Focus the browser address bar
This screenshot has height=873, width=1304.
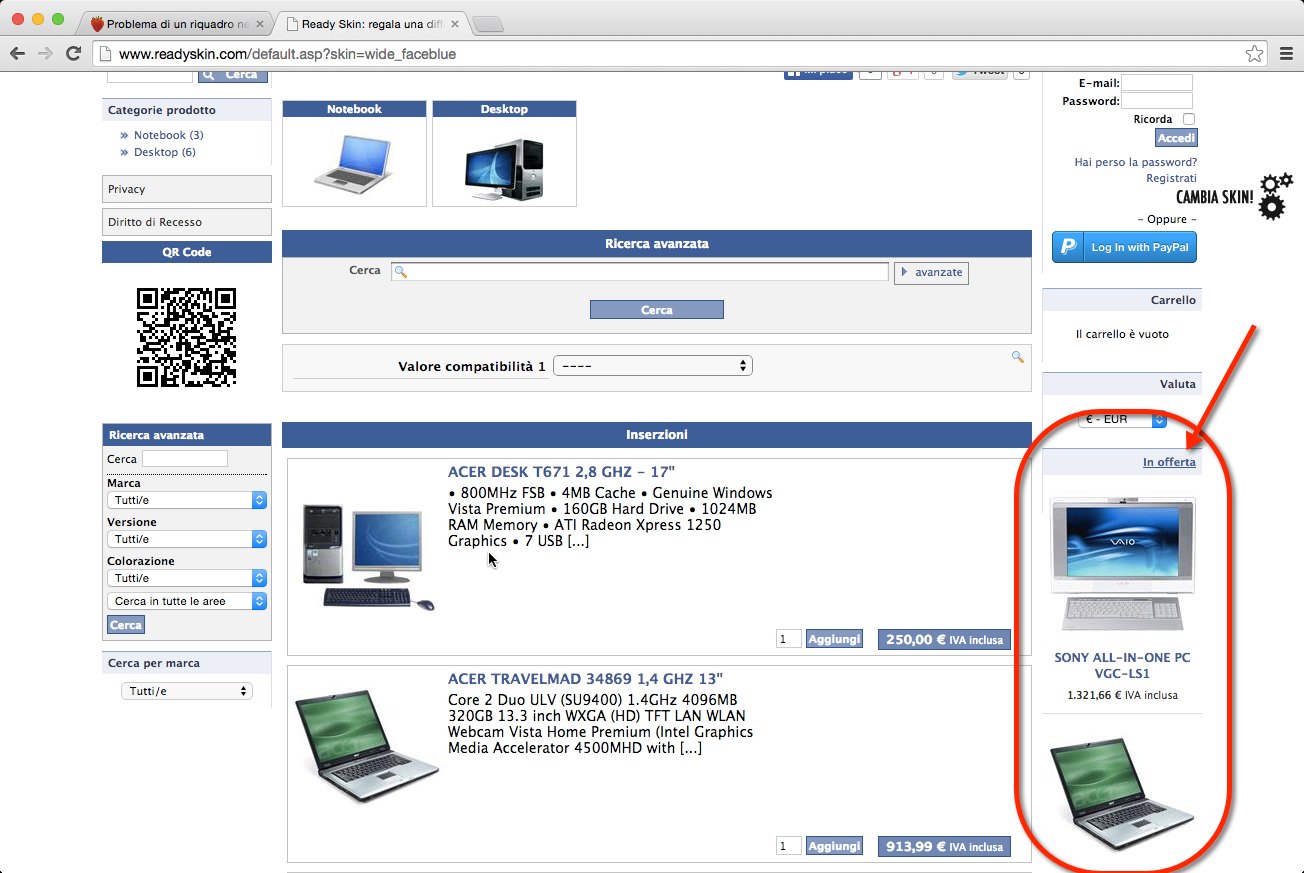[680, 54]
